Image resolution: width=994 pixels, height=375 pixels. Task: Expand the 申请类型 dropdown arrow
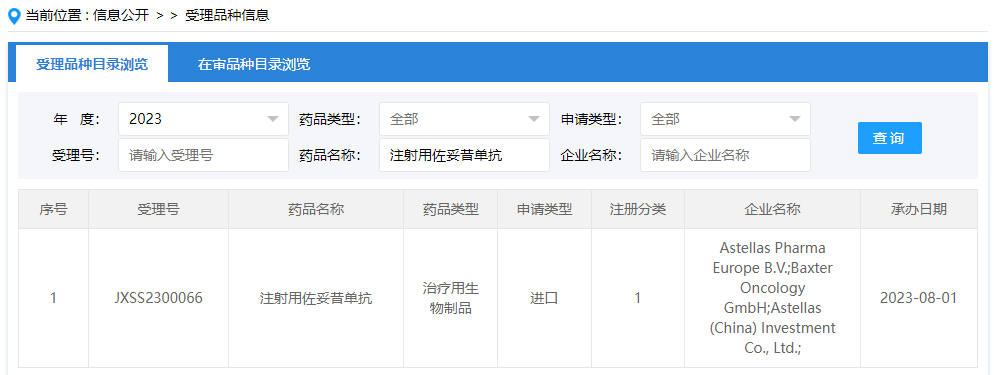(x=794, y=119)
